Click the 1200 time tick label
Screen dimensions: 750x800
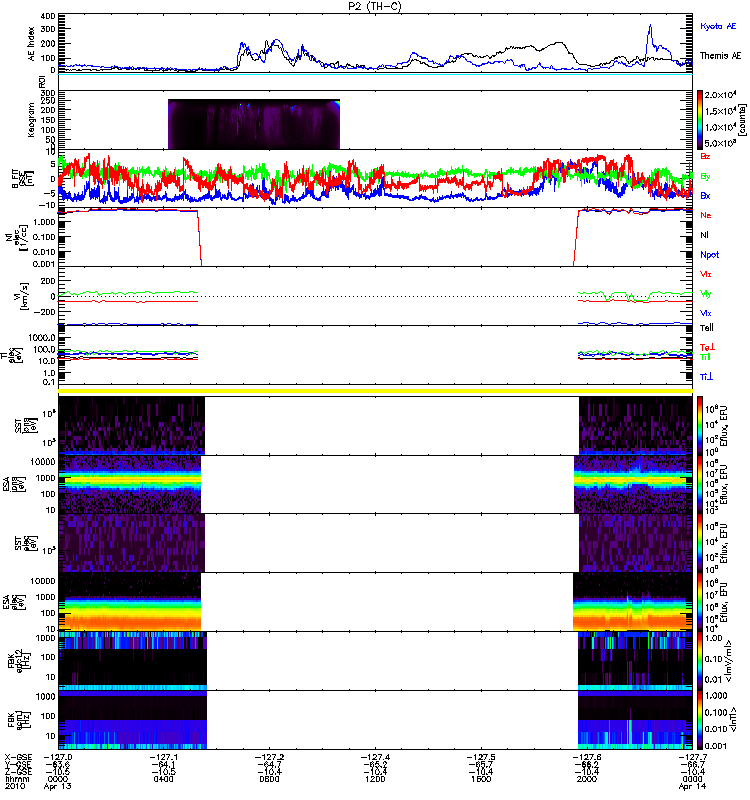[x=375, y=779]
